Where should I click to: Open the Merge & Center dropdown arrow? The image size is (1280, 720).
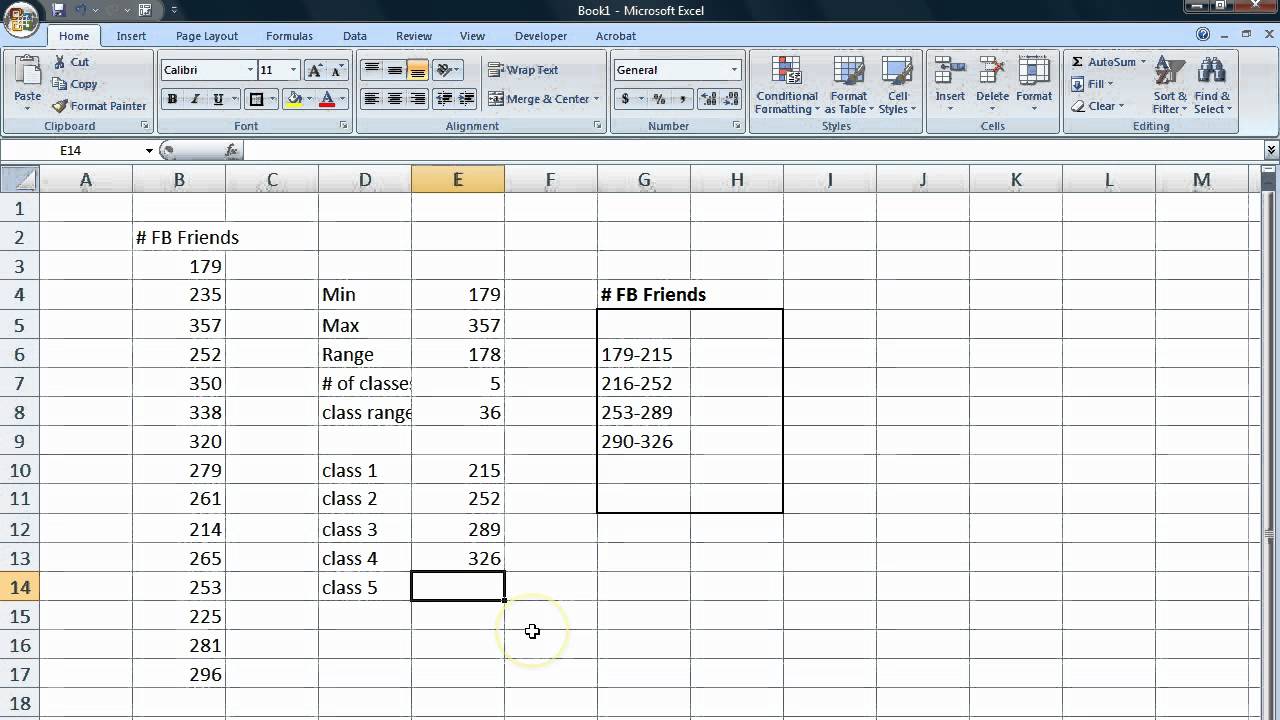596,99
